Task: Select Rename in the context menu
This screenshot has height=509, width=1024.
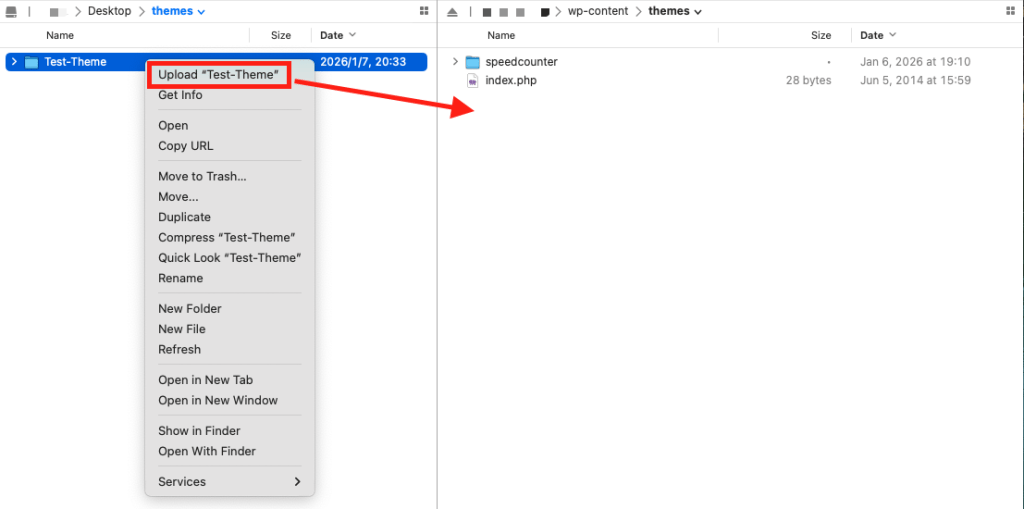Action: coord(180,278)
